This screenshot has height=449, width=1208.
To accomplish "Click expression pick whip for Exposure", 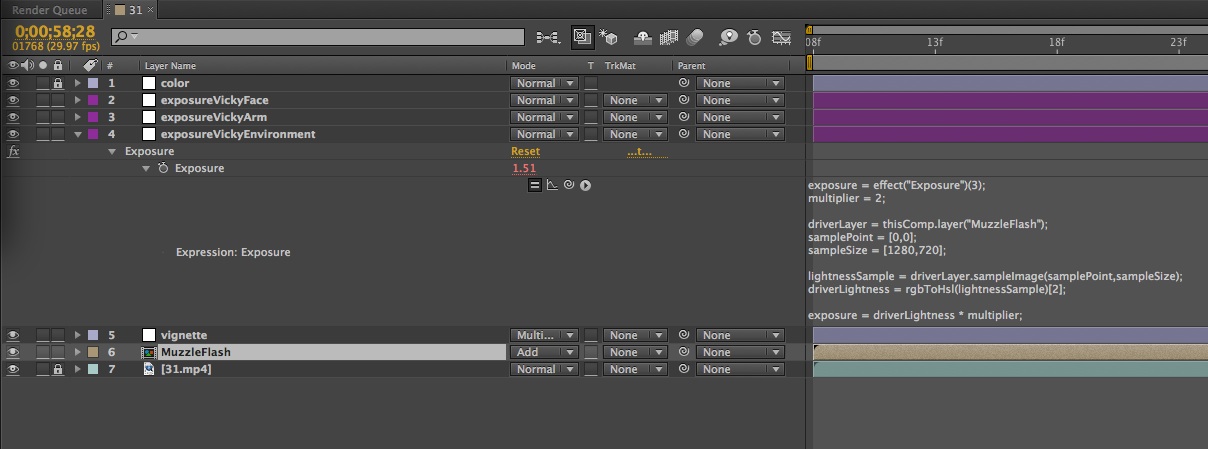I will pos(568,185).
